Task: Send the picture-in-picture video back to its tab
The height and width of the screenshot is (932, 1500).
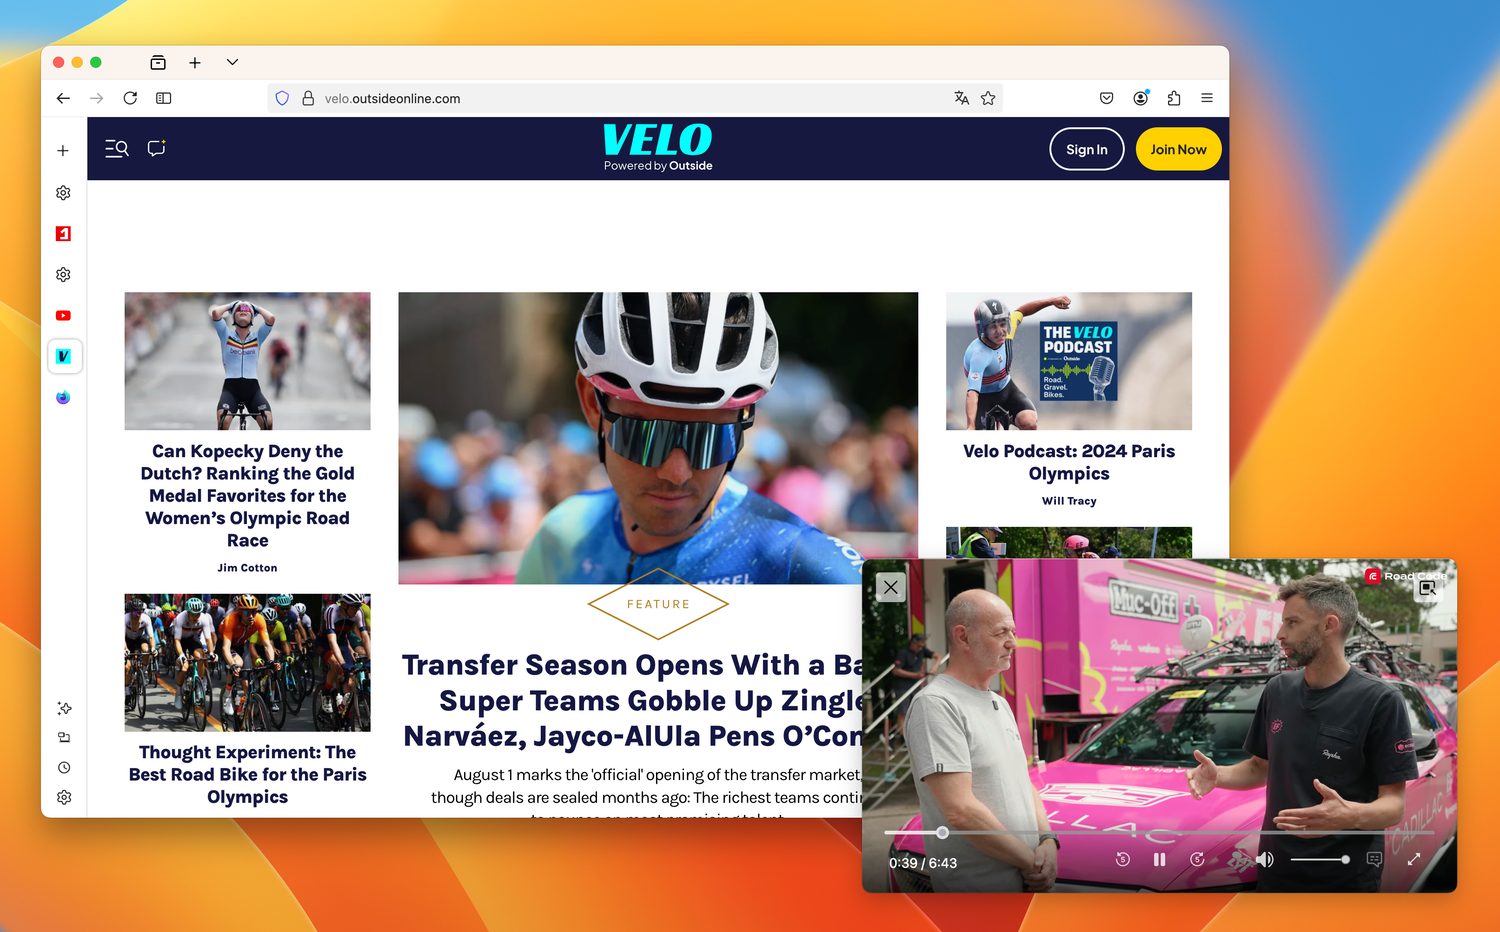Action: coord(1427,588)
